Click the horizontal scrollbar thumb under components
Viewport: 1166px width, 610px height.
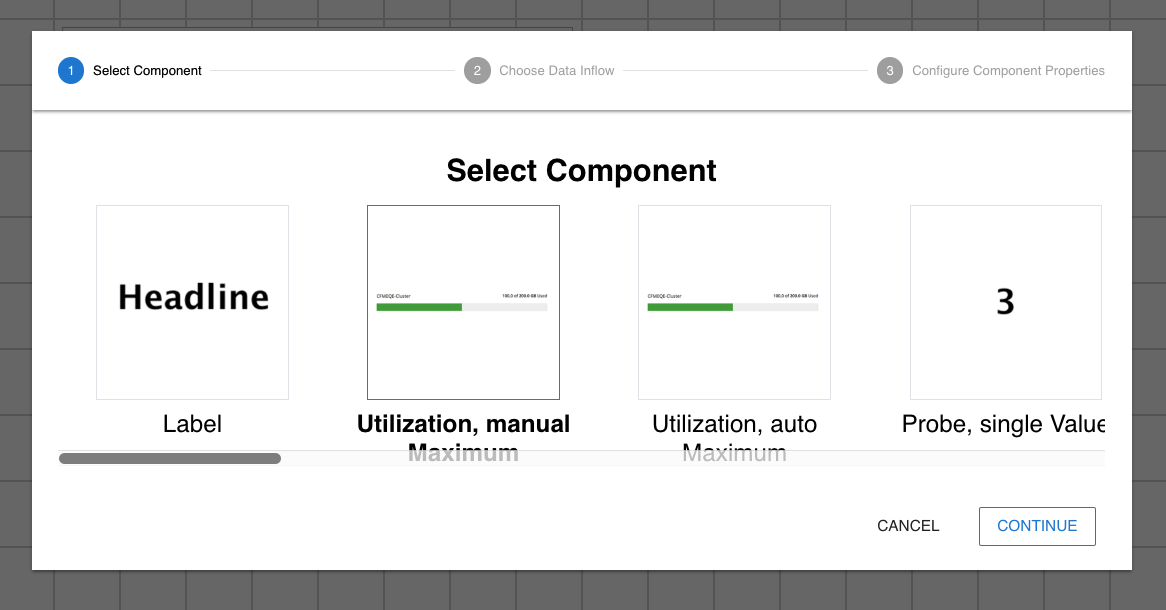point(170,459)
